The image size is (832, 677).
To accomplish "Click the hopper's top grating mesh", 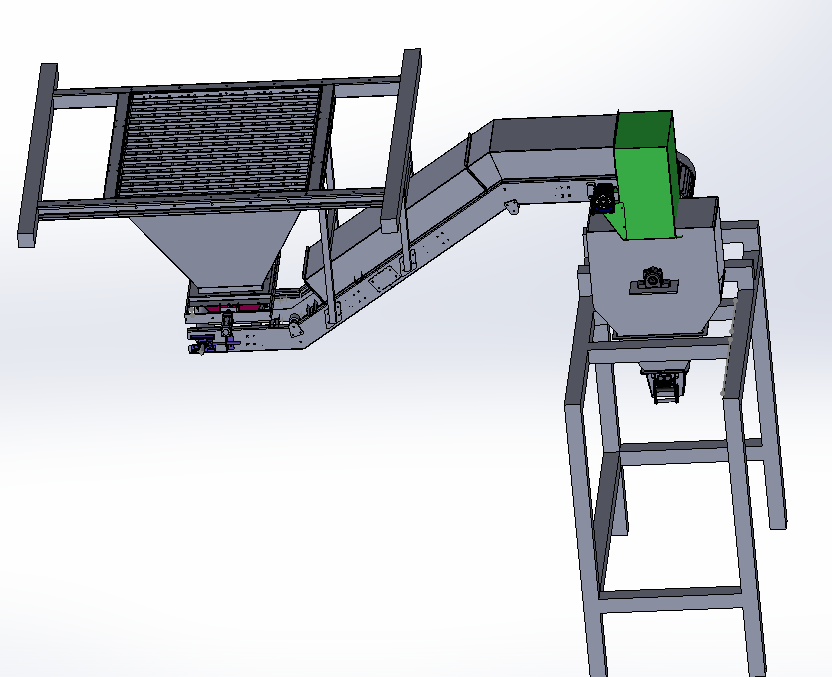I will pos(219,140).
